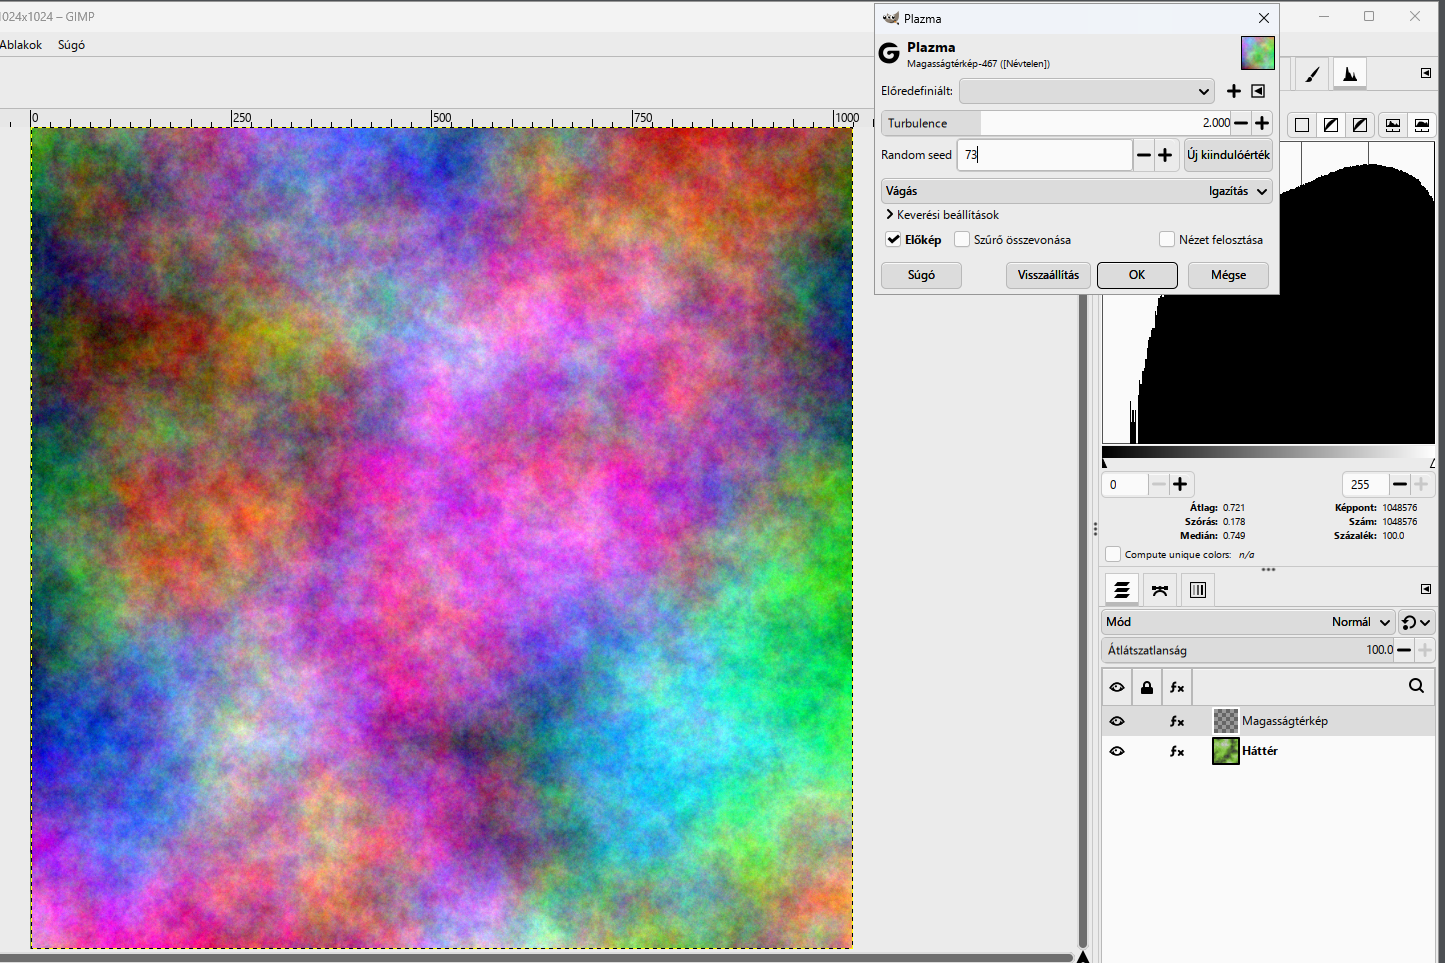
Task: Open the Előredefiniált presets dropdown
Action: click(1087, 91)
